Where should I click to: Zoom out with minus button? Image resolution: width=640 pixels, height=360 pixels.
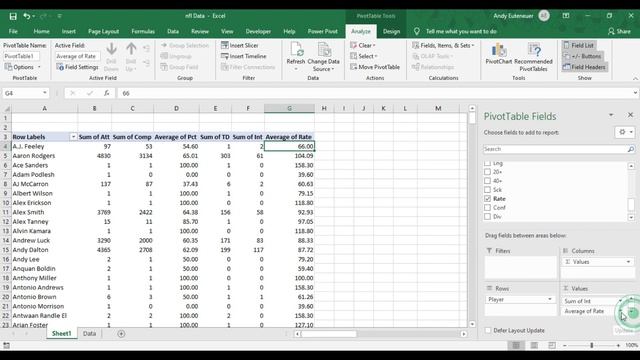tap(565, 345)
